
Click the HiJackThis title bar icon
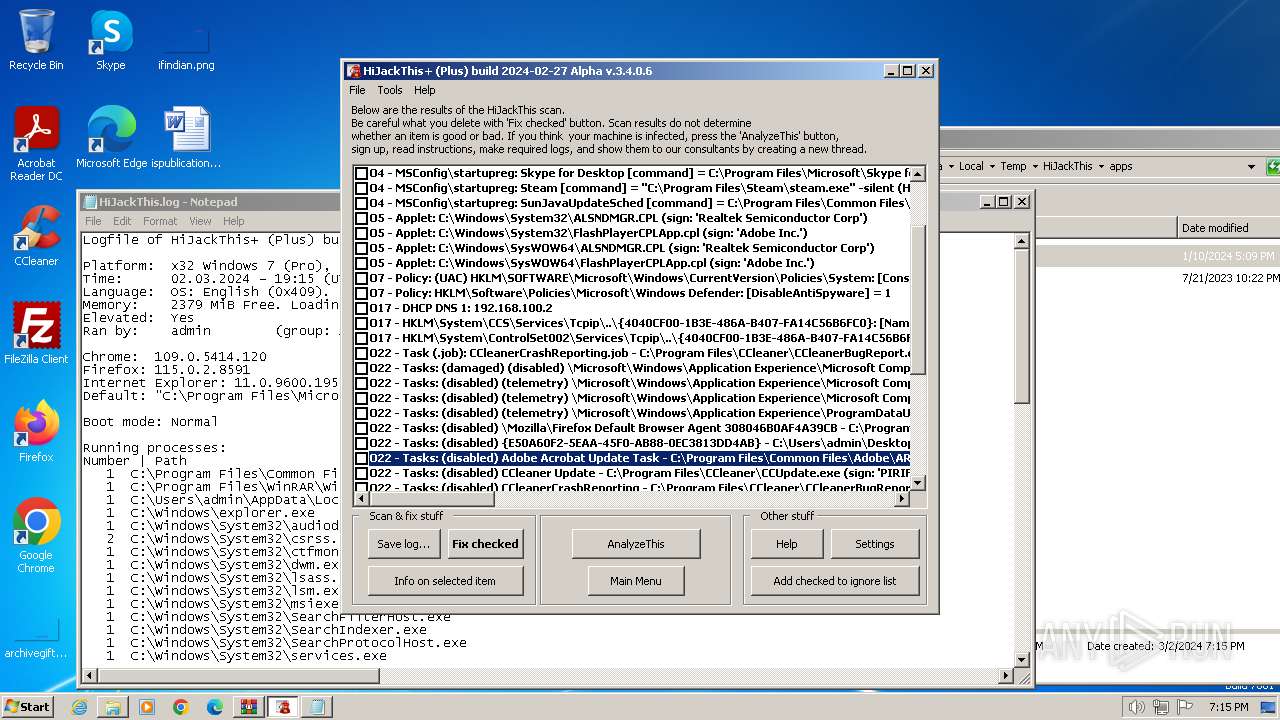354,71
